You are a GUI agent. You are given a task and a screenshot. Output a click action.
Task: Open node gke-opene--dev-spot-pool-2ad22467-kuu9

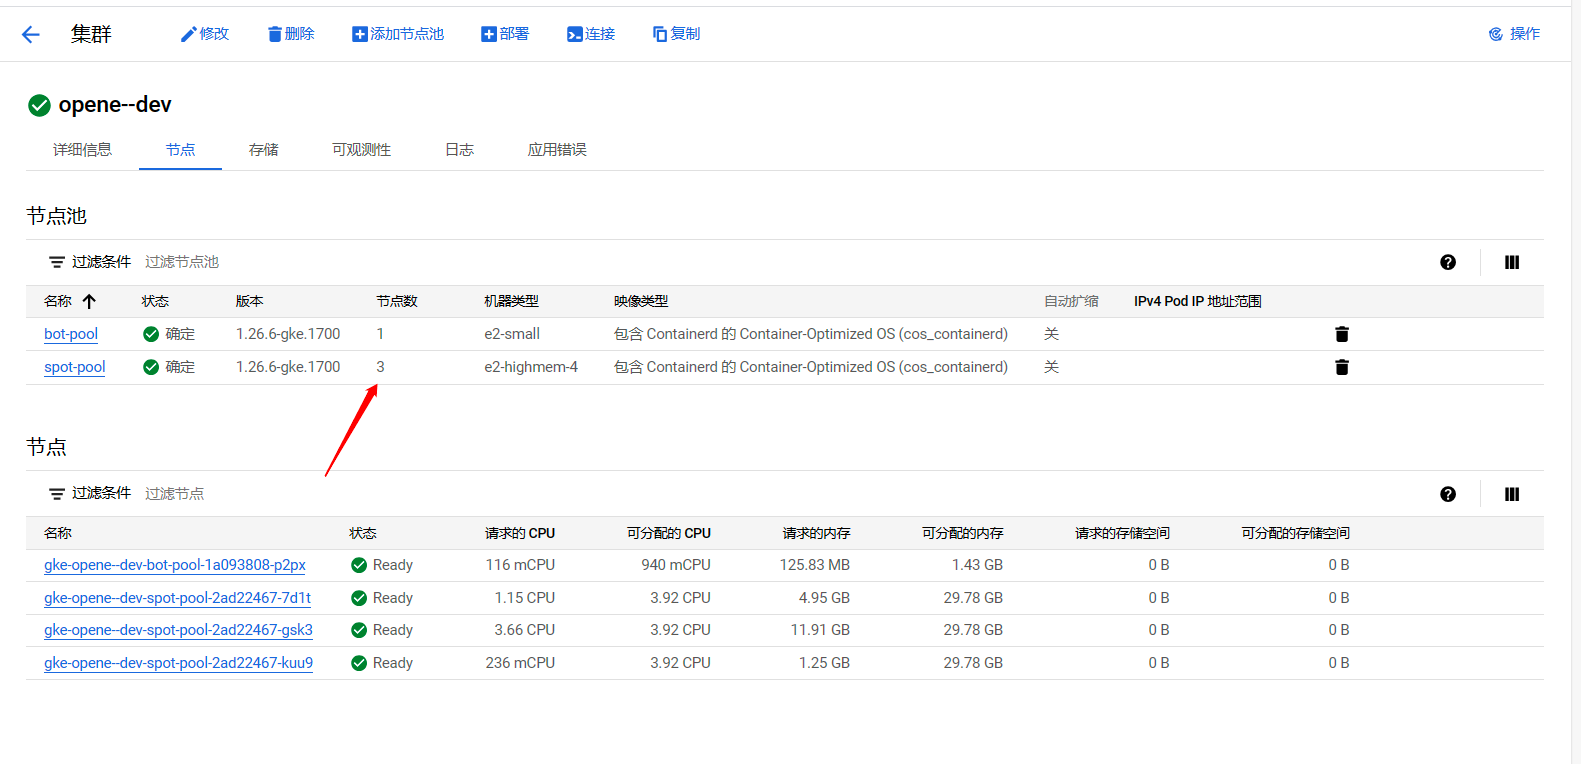(x=178, y=663)
